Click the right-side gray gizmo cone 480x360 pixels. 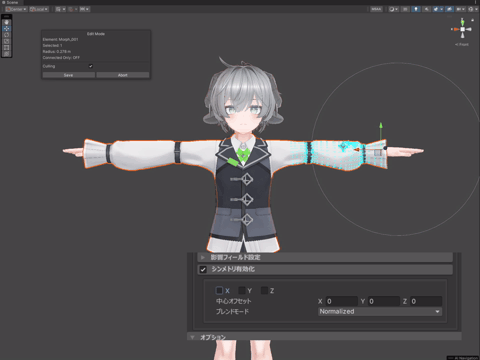coord(469,29)
